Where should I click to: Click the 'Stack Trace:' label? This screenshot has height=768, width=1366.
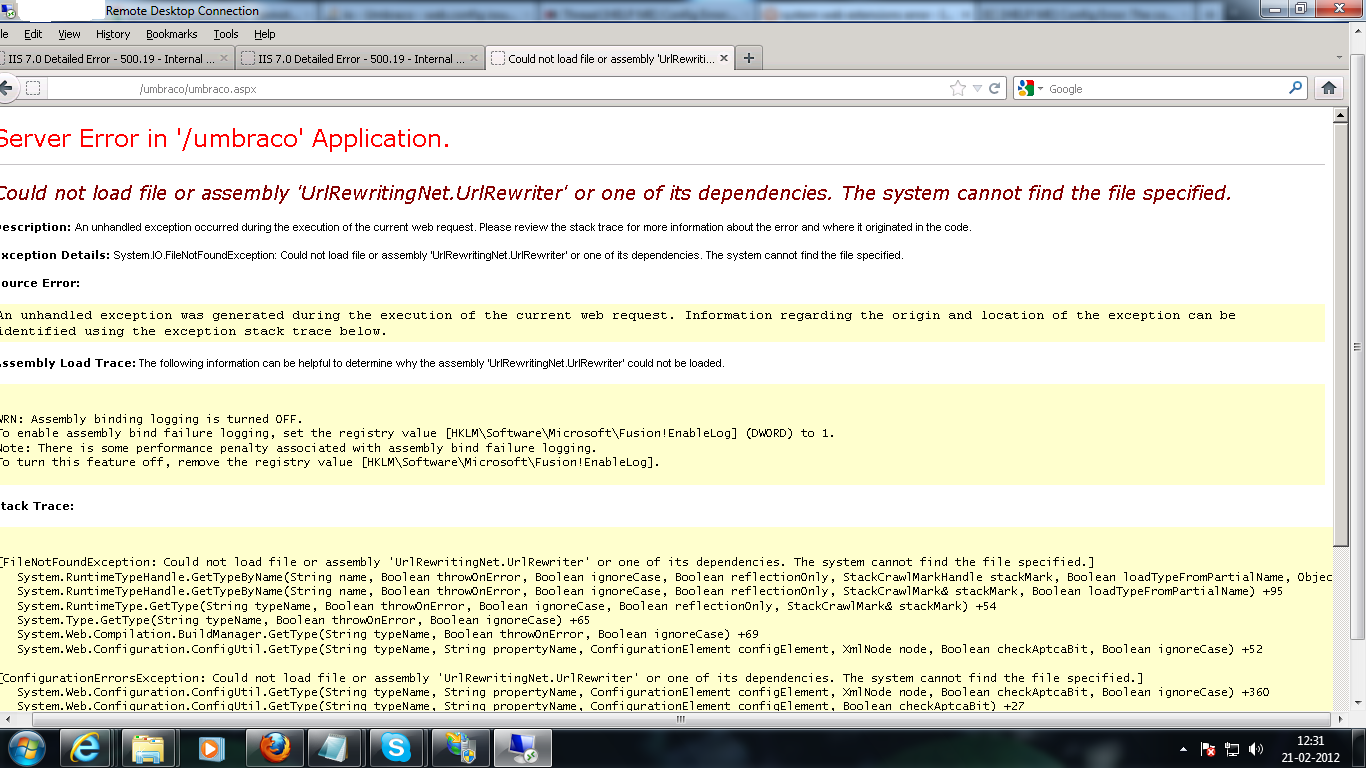(37, 506)
